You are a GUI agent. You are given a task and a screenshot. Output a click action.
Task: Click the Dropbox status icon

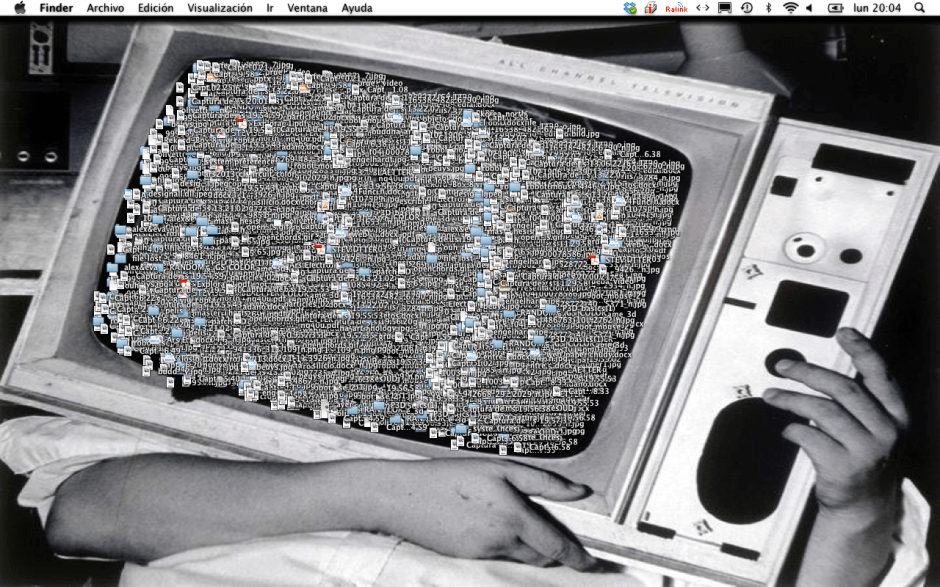(629, 8)
